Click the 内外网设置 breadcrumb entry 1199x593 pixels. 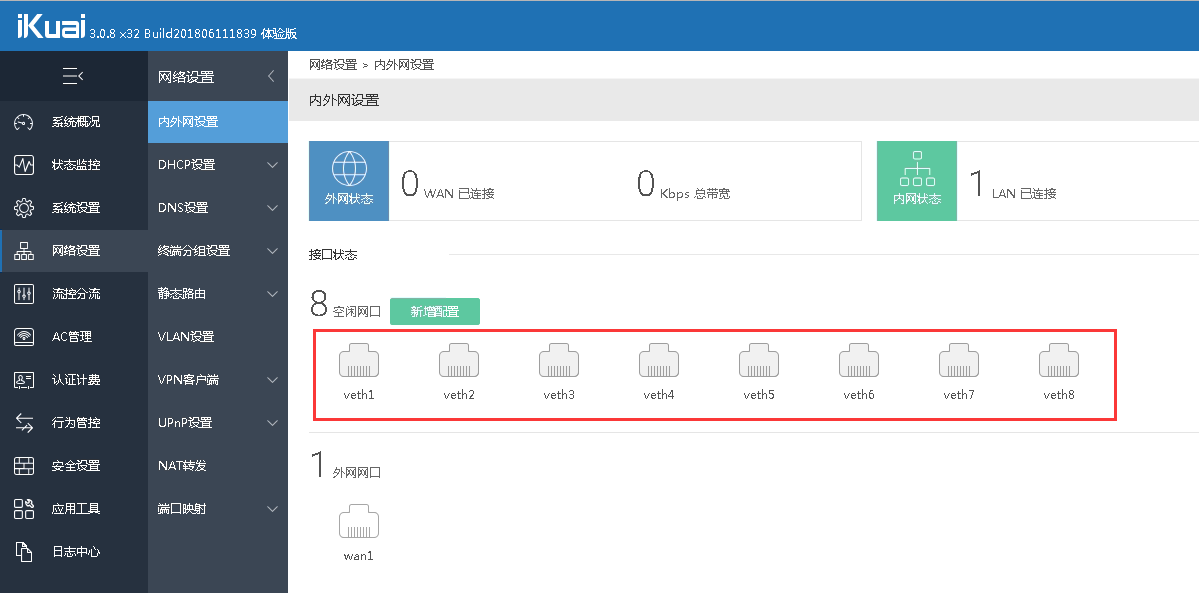404,65
